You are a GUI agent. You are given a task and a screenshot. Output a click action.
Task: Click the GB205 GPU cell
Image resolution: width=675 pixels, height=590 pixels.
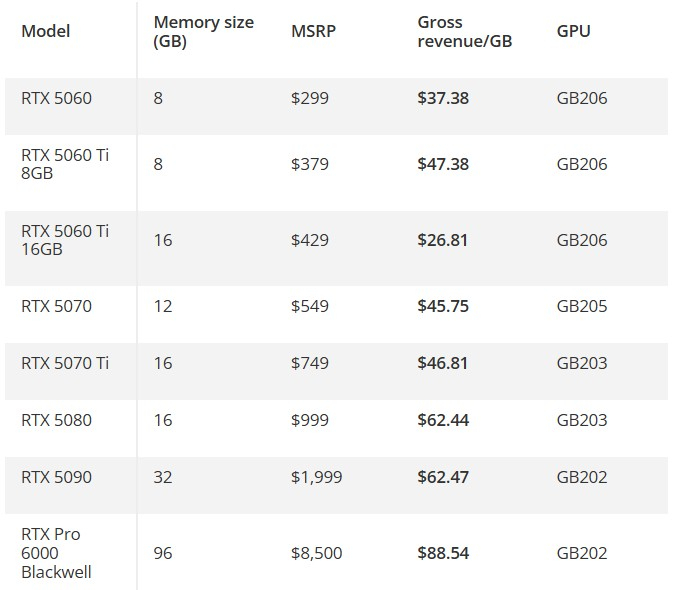(x=582, y=306)
